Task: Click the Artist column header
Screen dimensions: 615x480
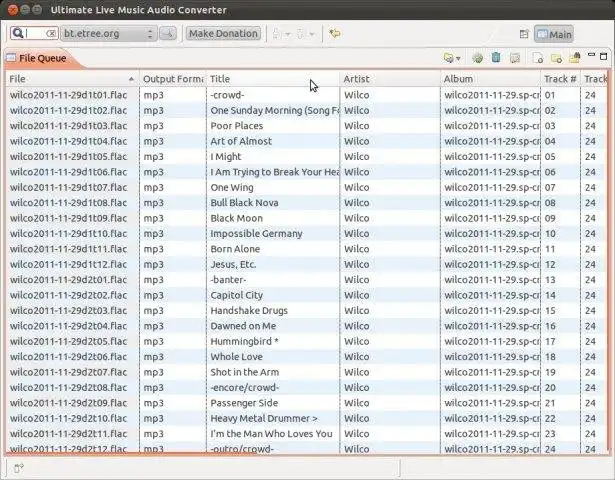Action: click(390, 79)
